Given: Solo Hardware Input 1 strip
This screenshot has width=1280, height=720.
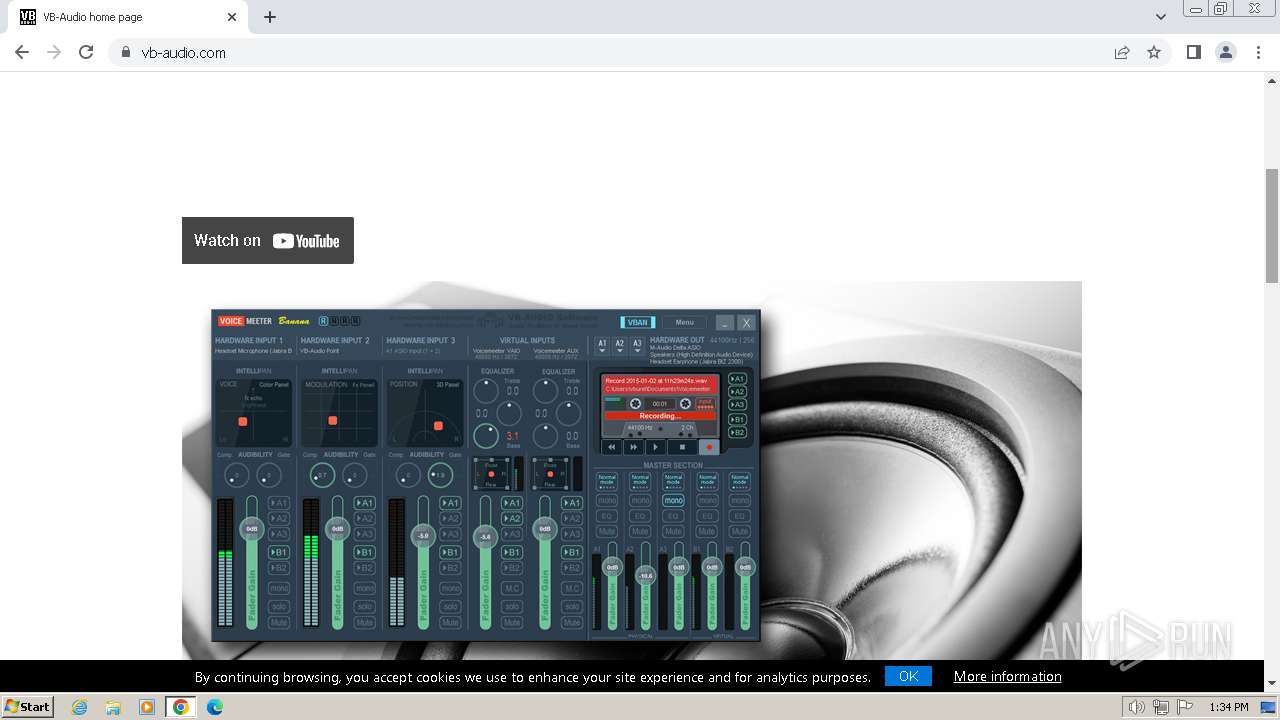Looking at the screenshot, I should [279, 606].
